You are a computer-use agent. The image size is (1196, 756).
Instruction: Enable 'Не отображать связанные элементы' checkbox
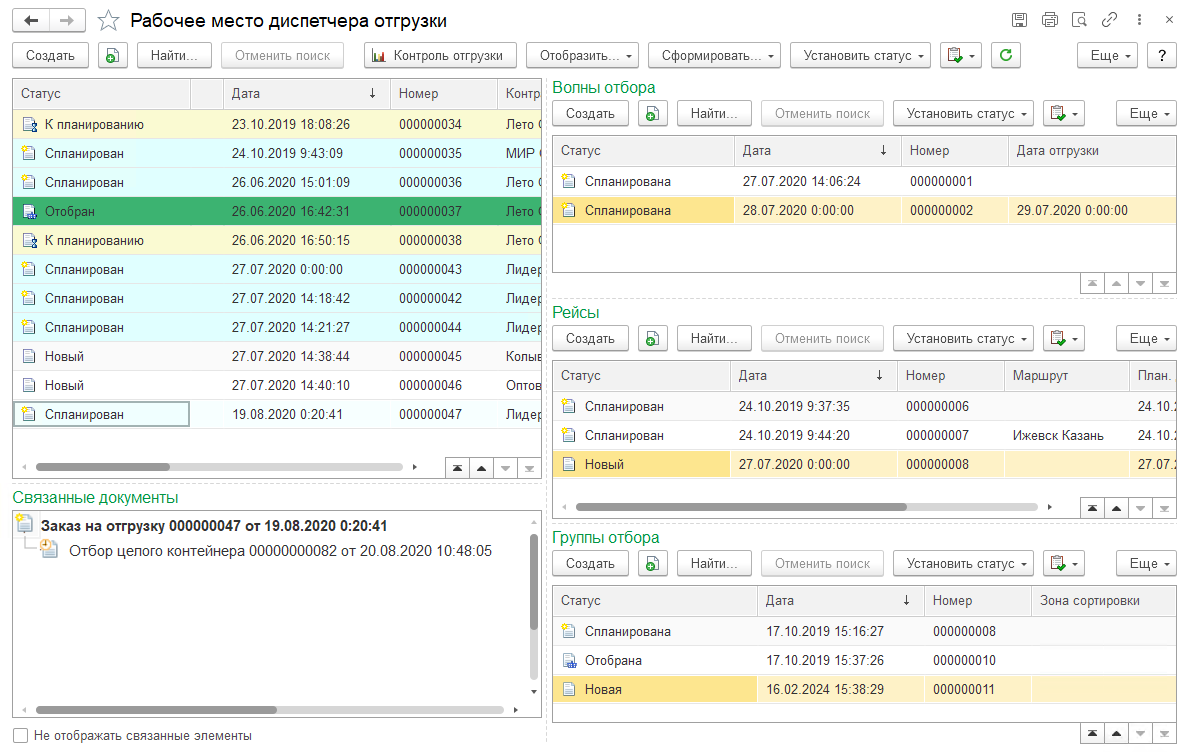21,735
